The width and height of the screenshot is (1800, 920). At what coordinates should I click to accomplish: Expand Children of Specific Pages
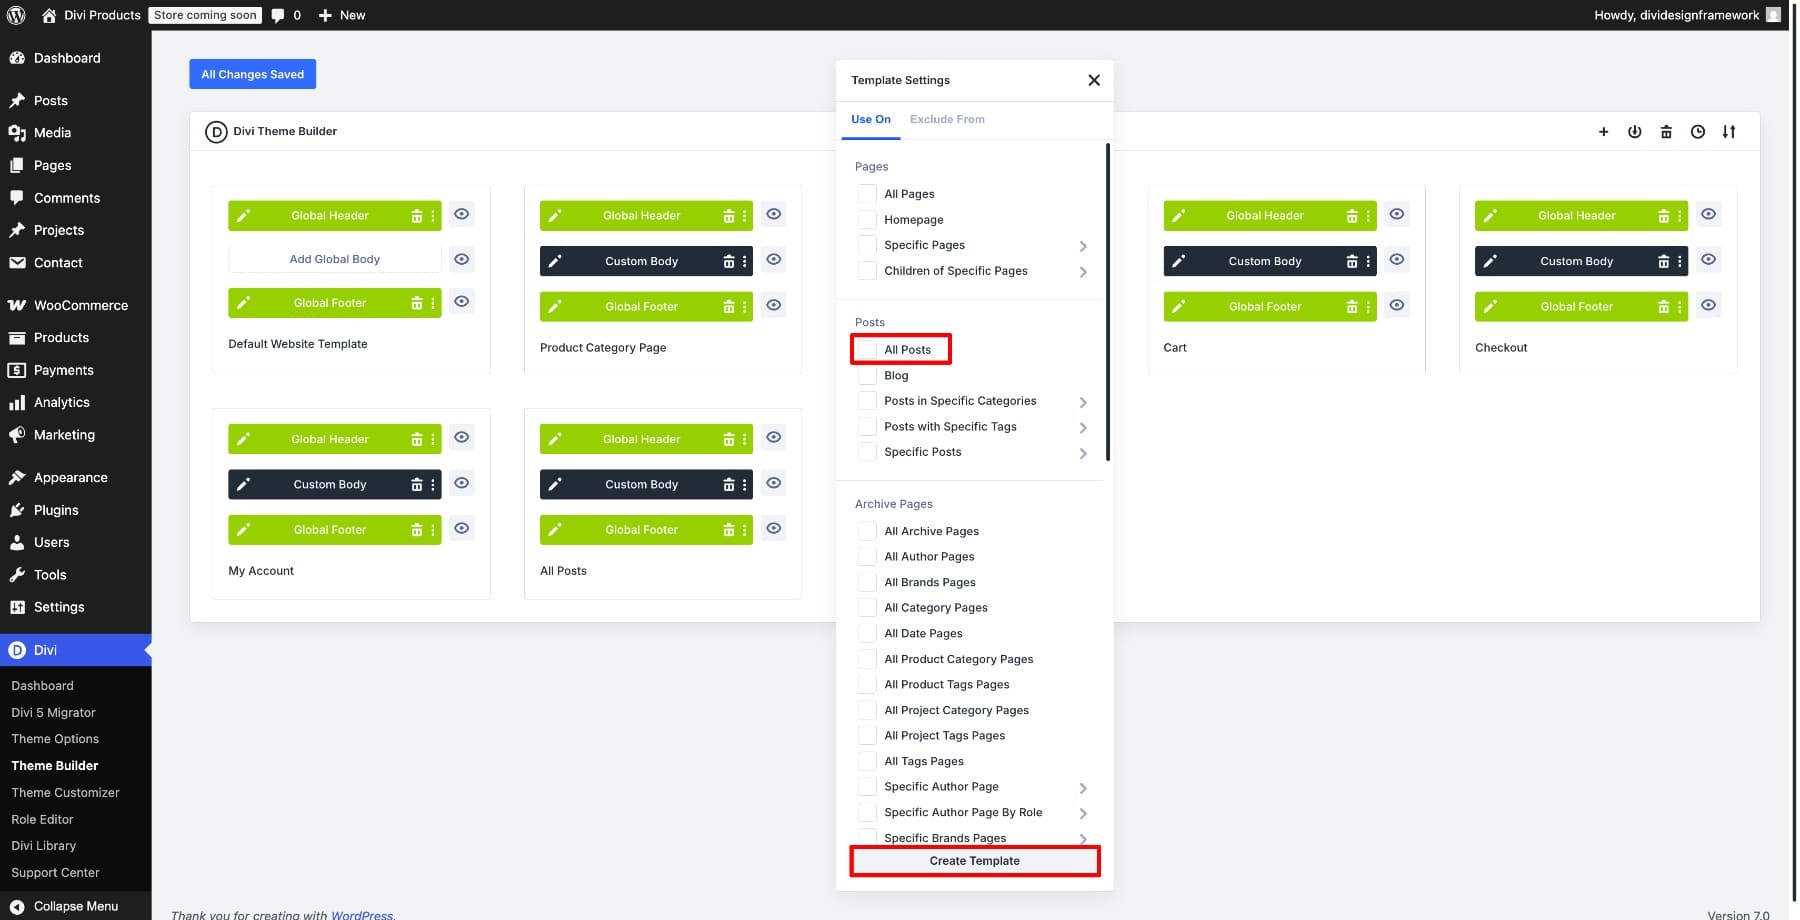pos(1083,272)
